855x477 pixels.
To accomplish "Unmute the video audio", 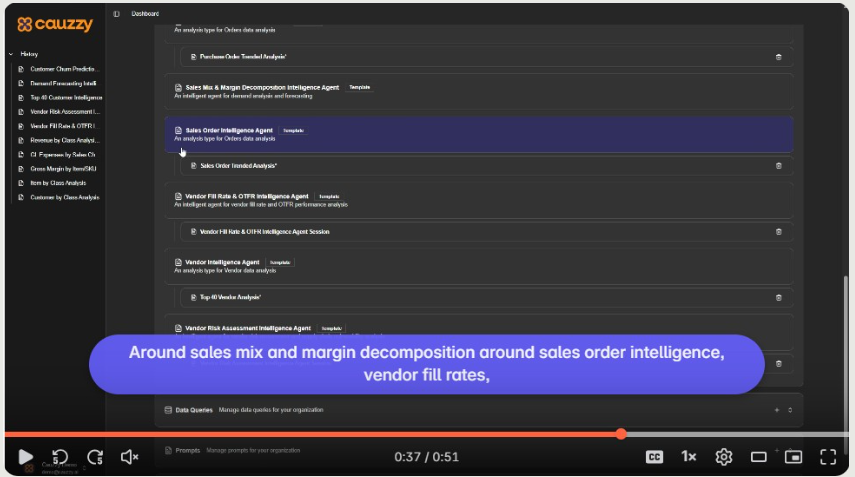I will [129, 457].
